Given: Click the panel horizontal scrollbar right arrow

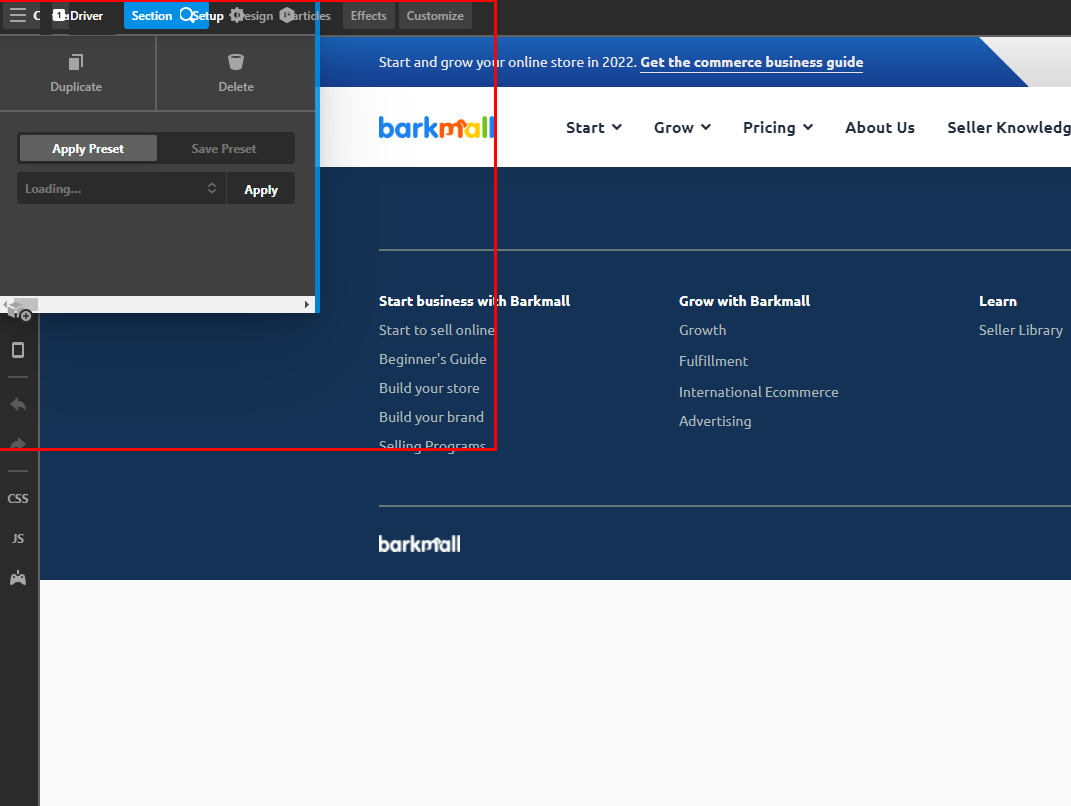Looking at the screenshot, I should tap(307, 305).
